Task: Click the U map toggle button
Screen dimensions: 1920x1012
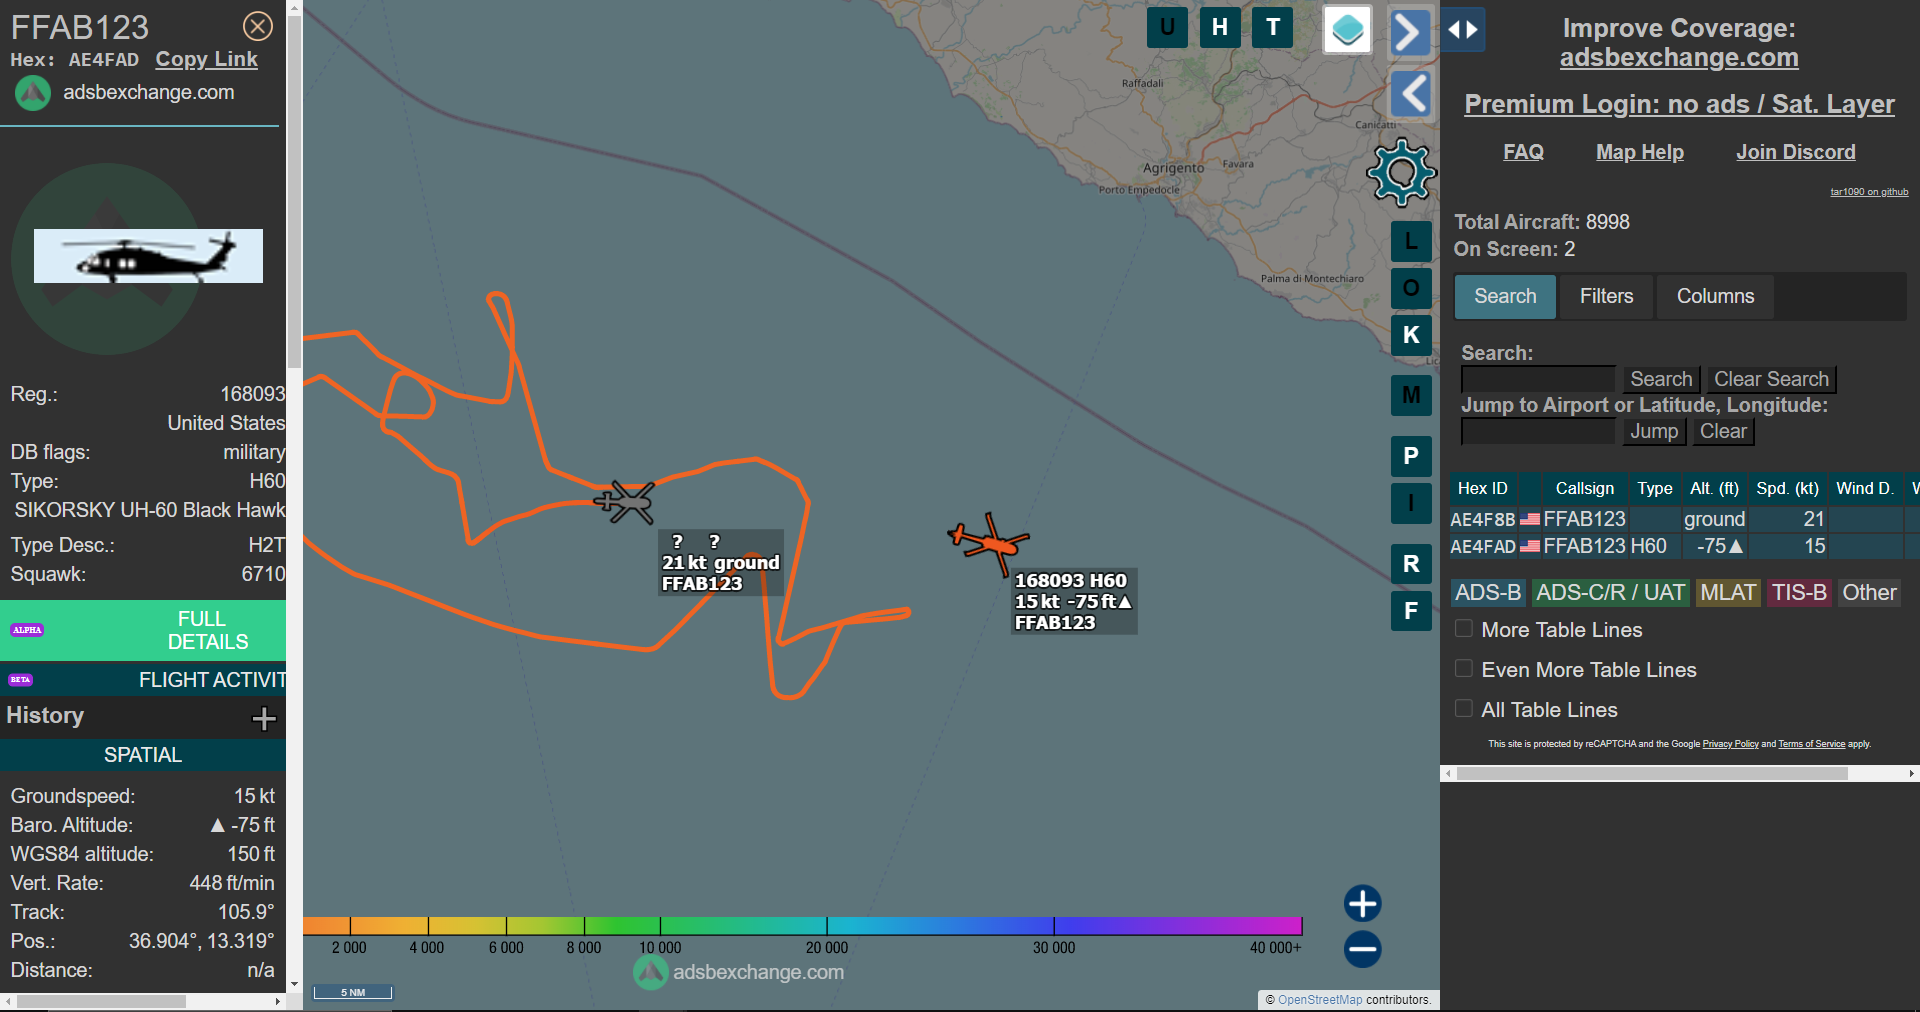Action: (x=1167, y=28)
